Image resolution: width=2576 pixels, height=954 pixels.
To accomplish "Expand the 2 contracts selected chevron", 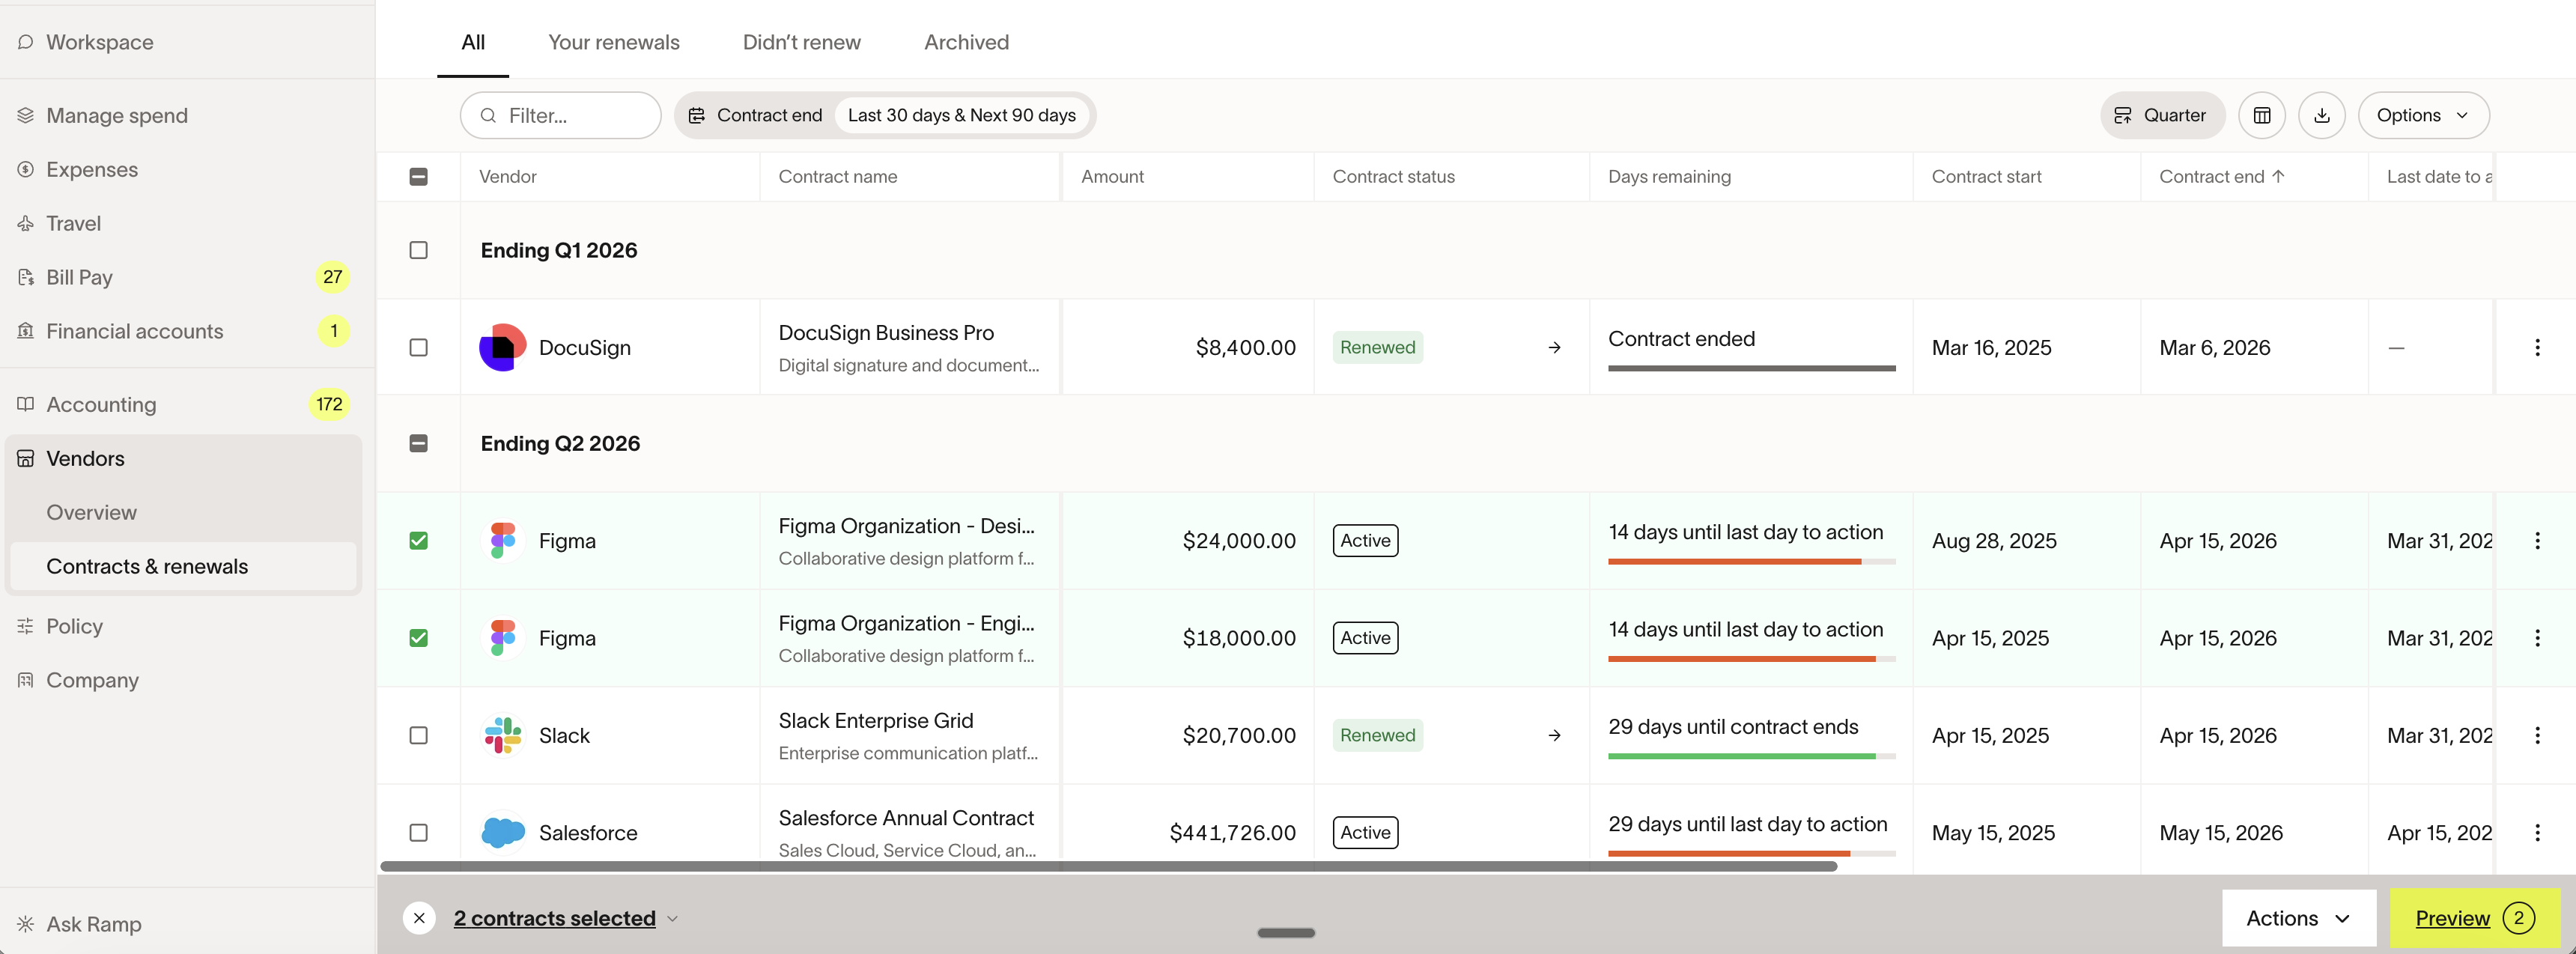I will tap(673, 918).
